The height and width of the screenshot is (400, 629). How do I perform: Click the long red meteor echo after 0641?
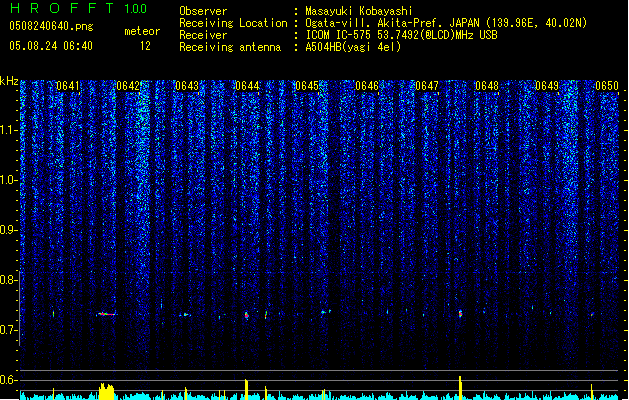[x=106, y=314]
